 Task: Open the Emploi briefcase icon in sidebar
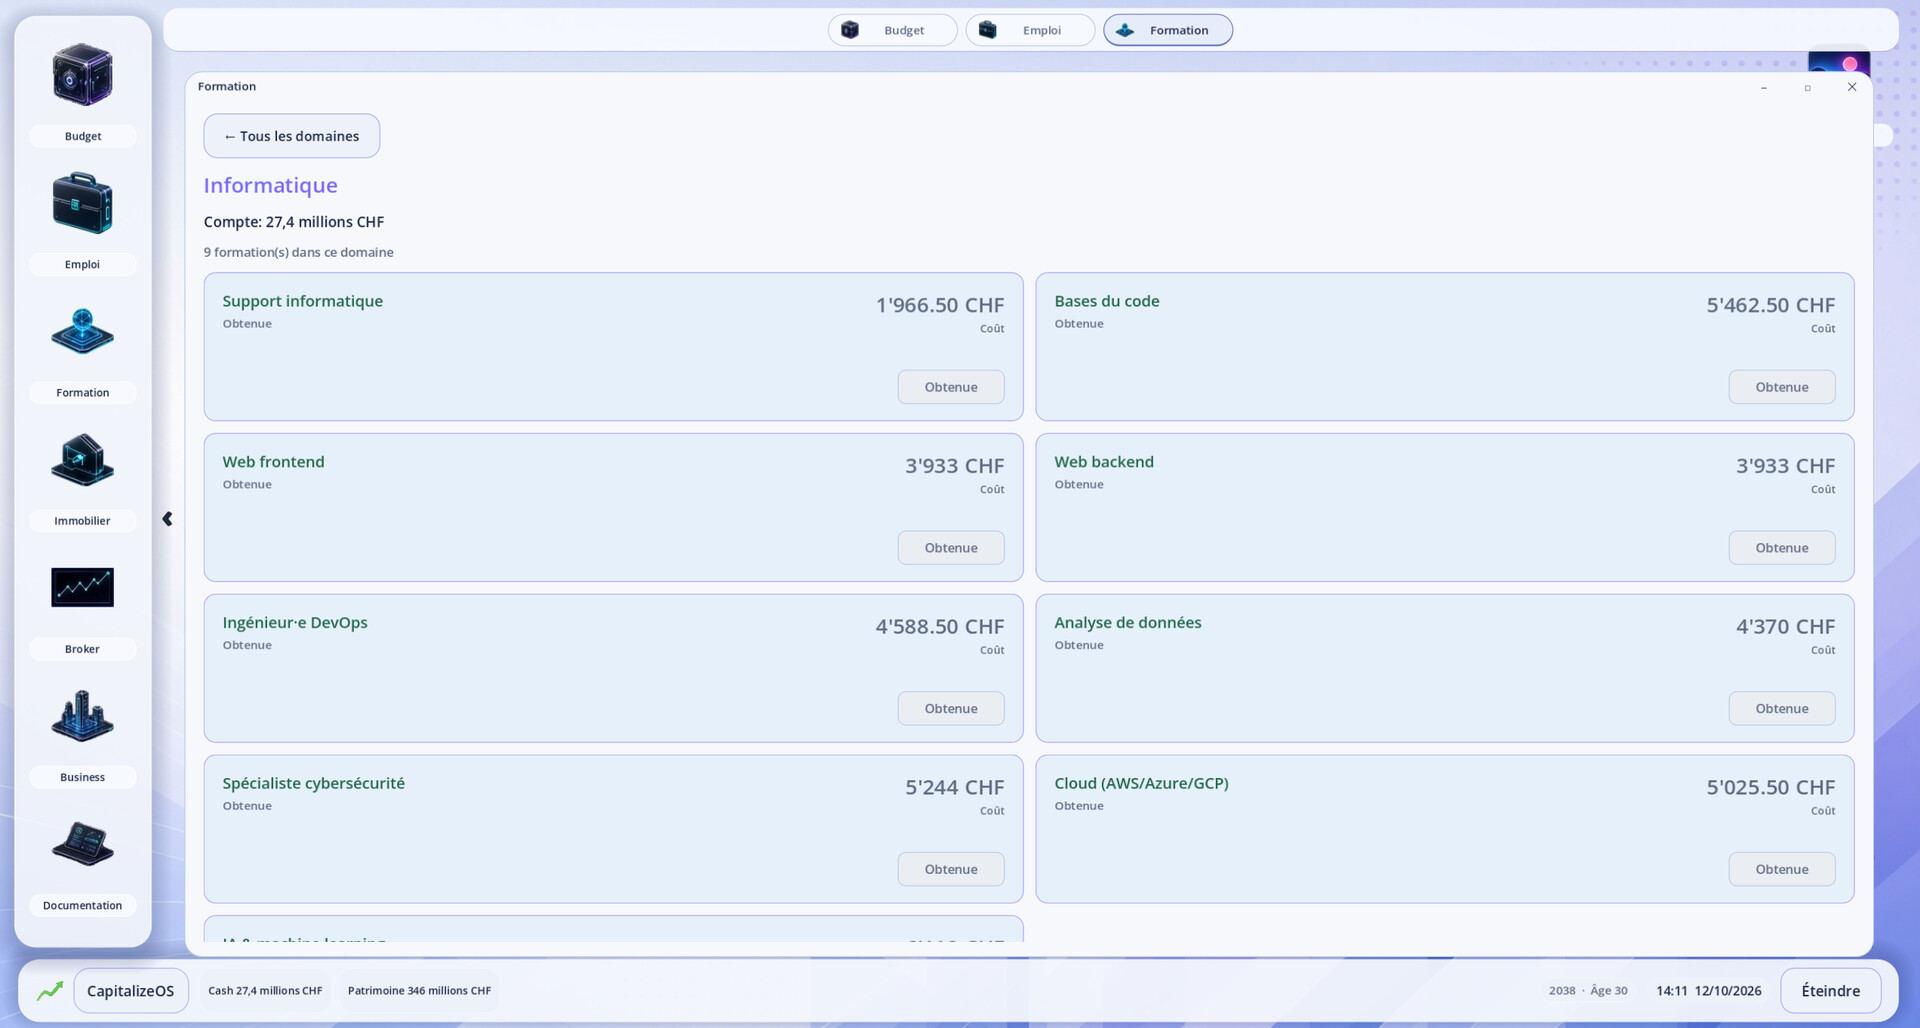point(82,203)
